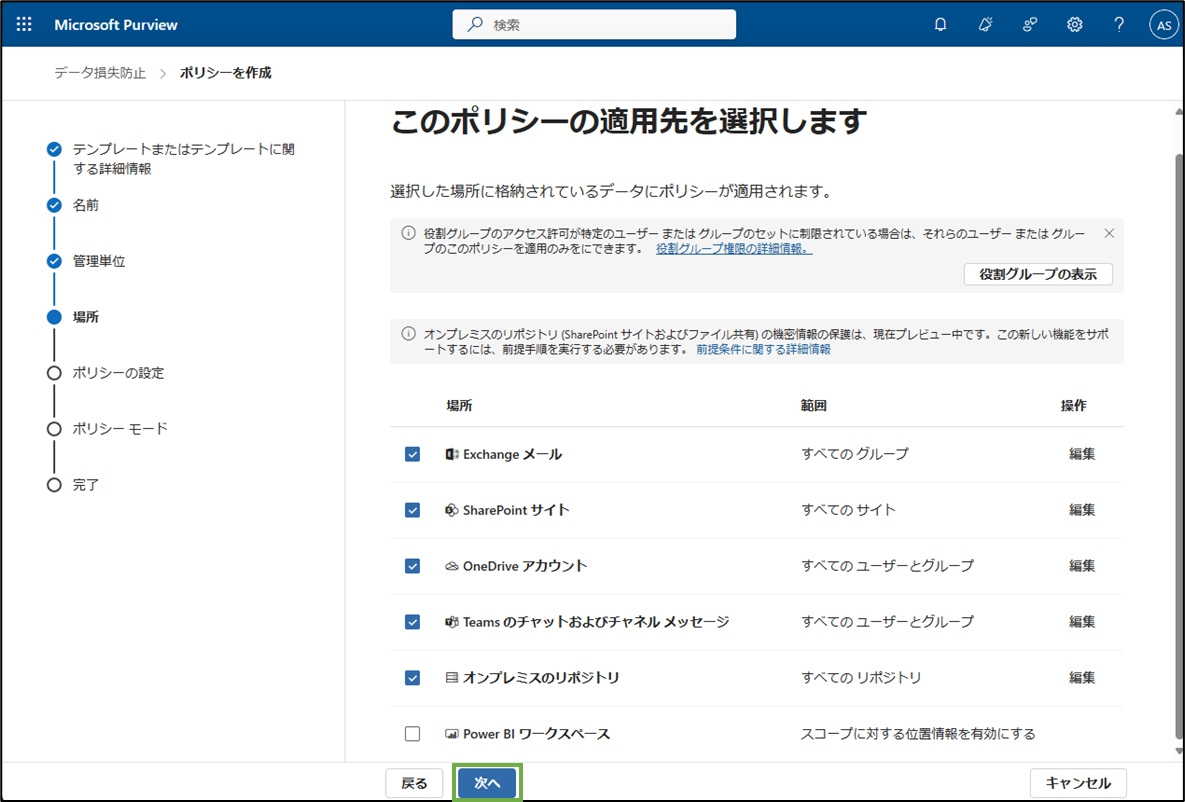Click info icon in role group banner
1185x802 pixels.
tap(408, 233)
